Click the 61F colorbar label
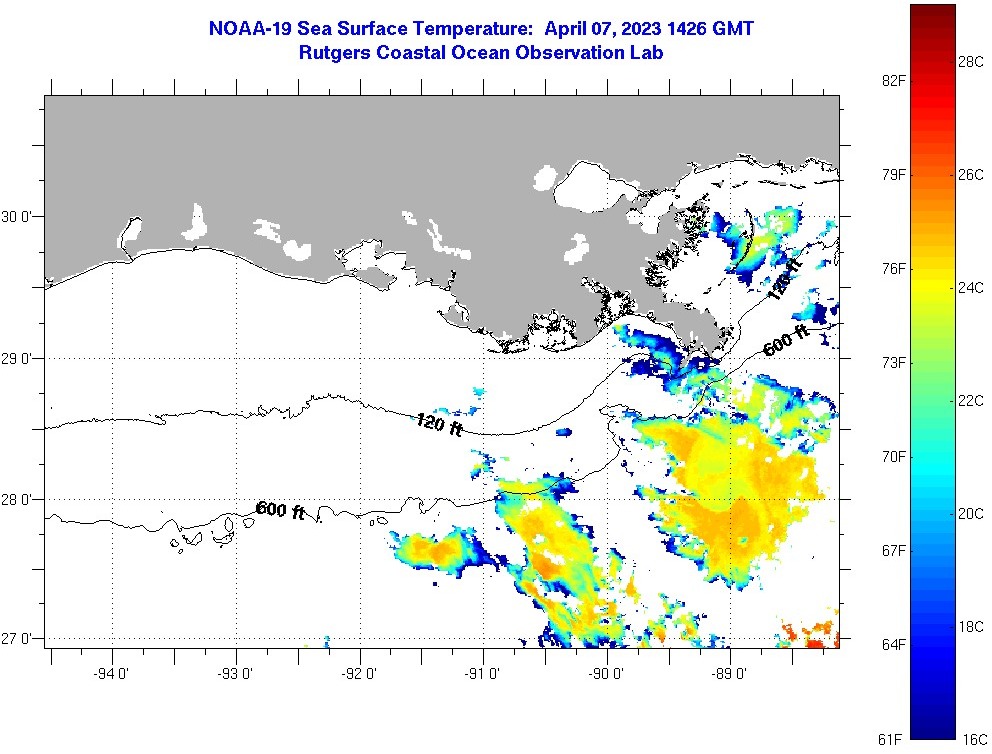This screenshot has width=992, height=754. [x=891, y=739]
